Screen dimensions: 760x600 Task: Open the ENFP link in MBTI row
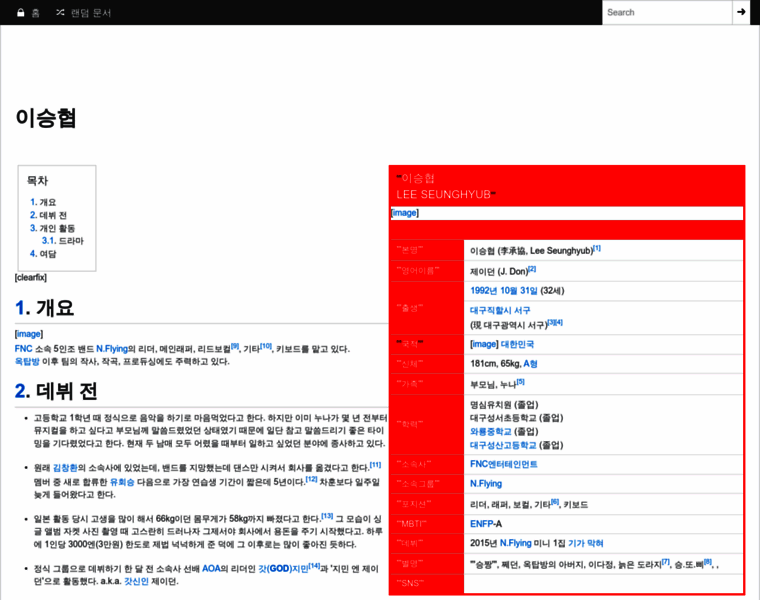(x=482, y=524)
